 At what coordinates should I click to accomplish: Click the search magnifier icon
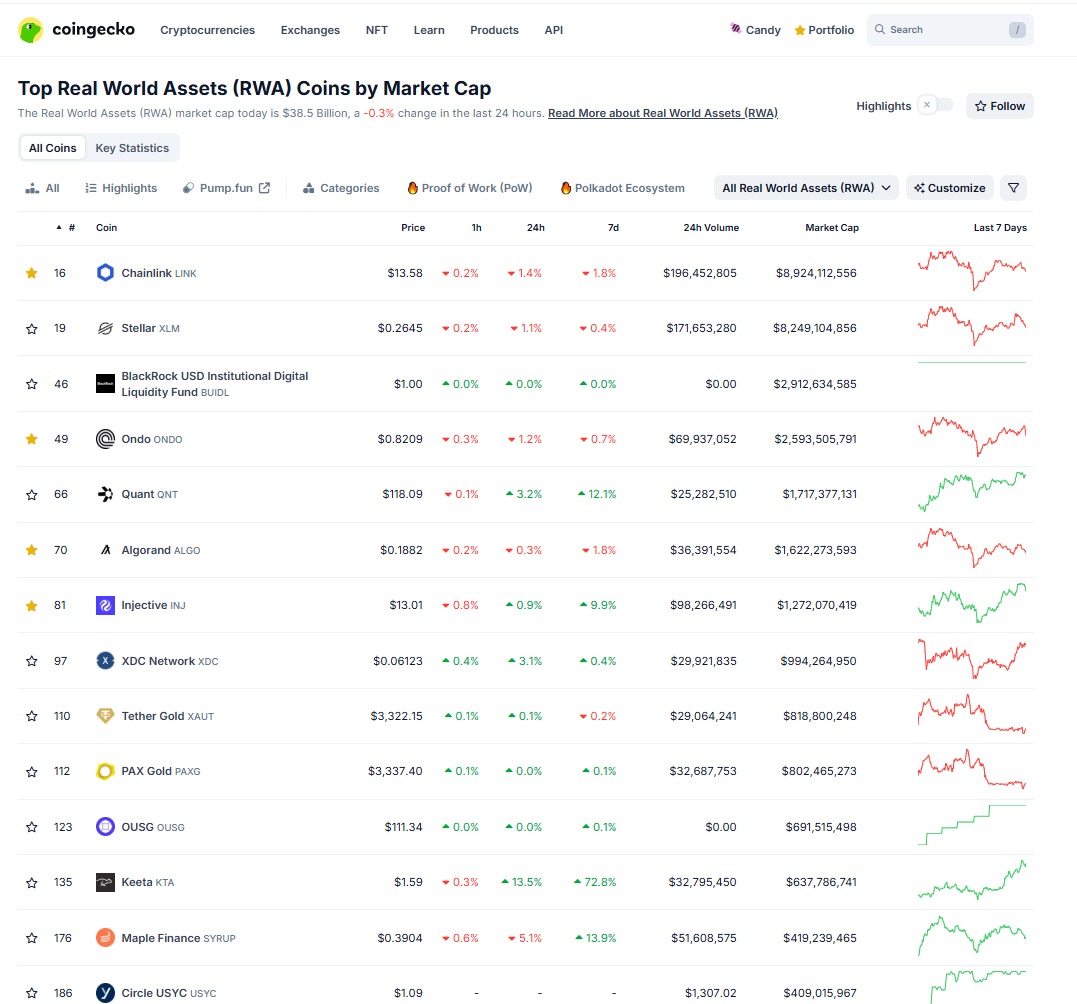[x=880, y=30]
